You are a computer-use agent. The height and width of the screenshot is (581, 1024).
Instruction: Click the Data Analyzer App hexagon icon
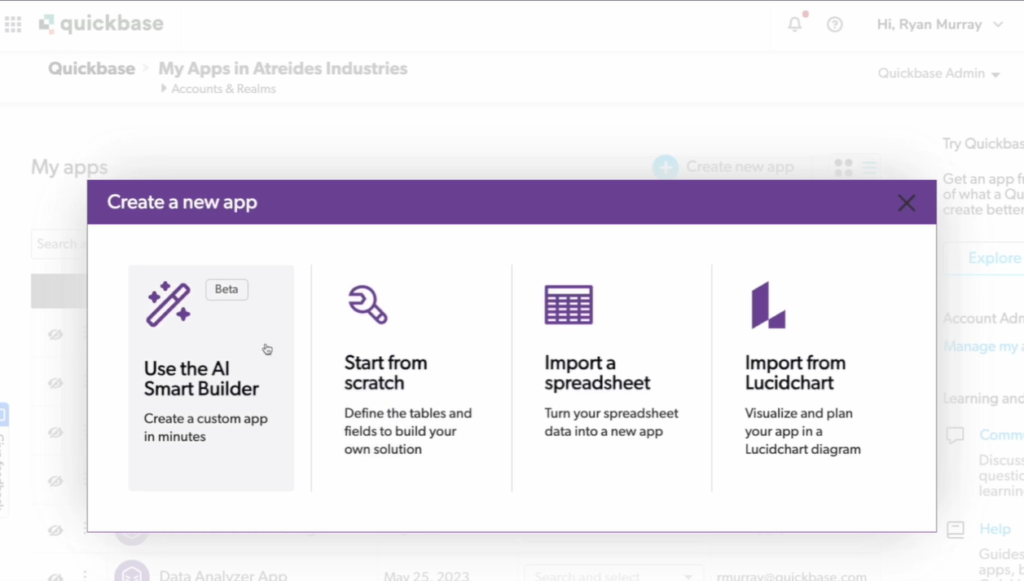[131, 574]
